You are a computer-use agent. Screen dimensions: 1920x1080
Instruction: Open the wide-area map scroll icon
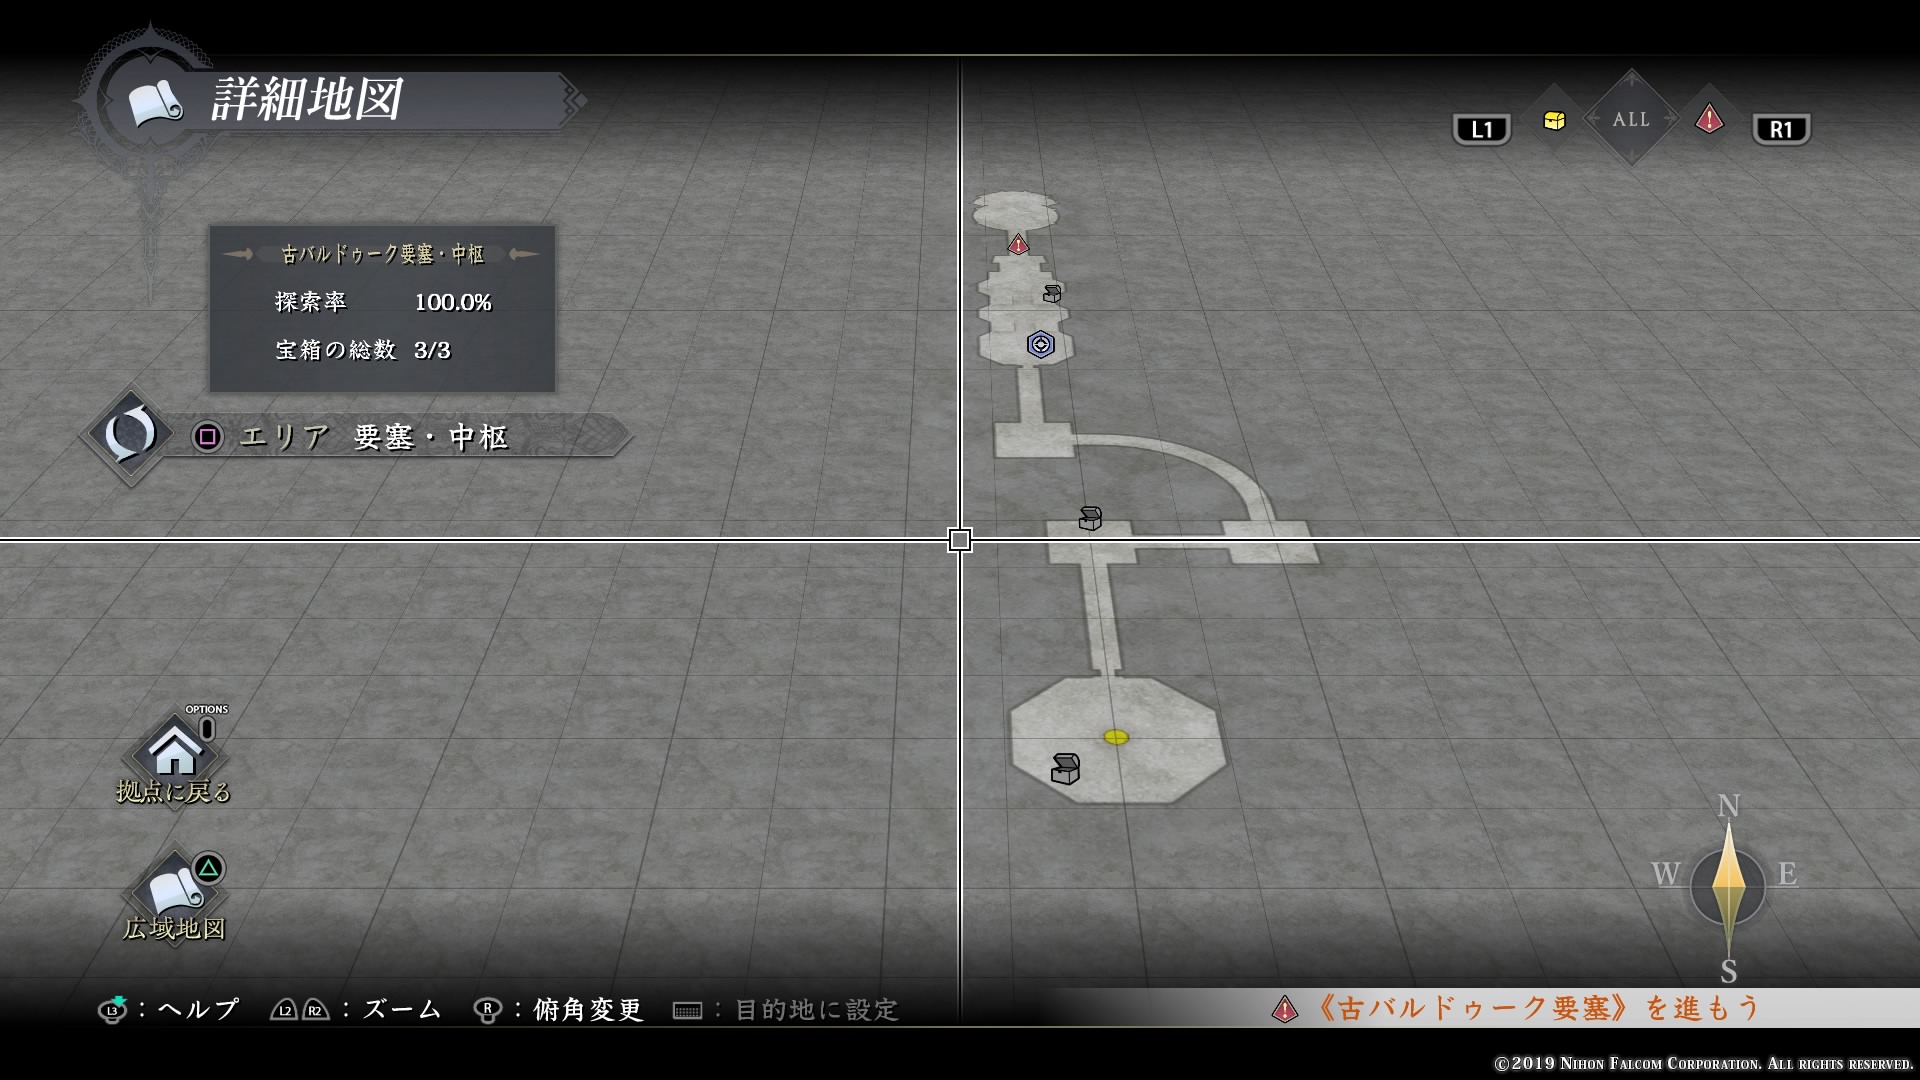(175, 892)
